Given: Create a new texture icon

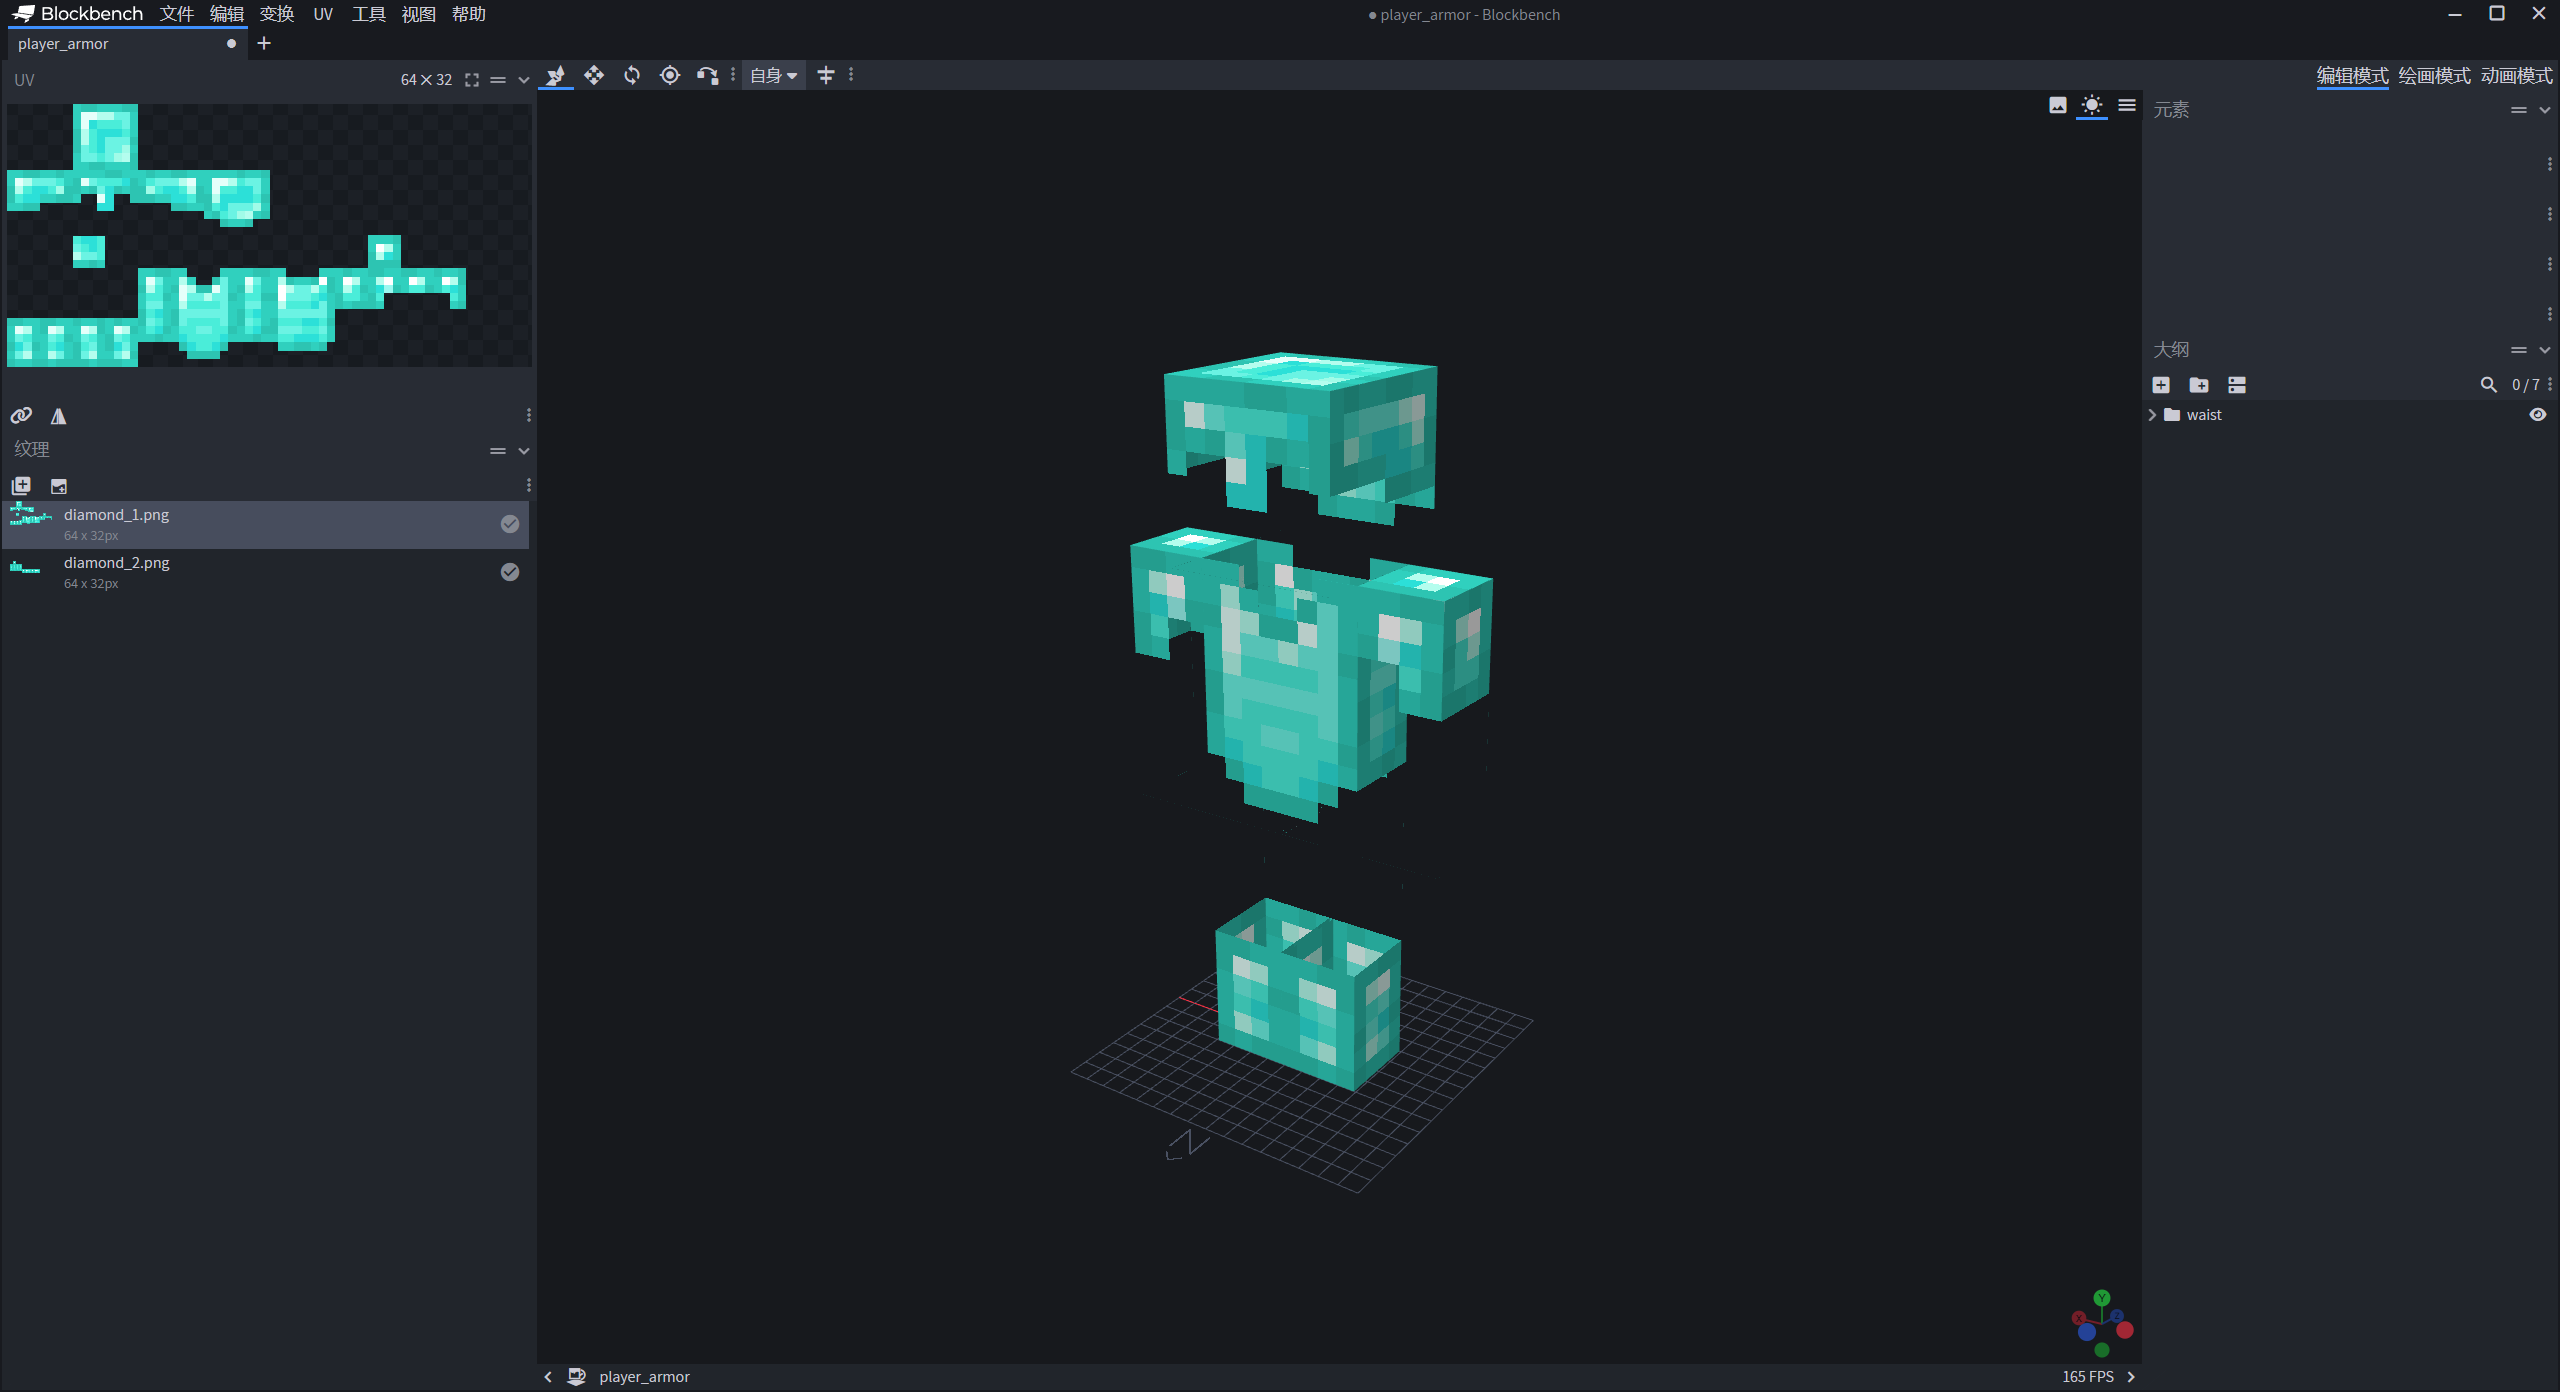Looking at the screenshot, I should coord(59,486).
